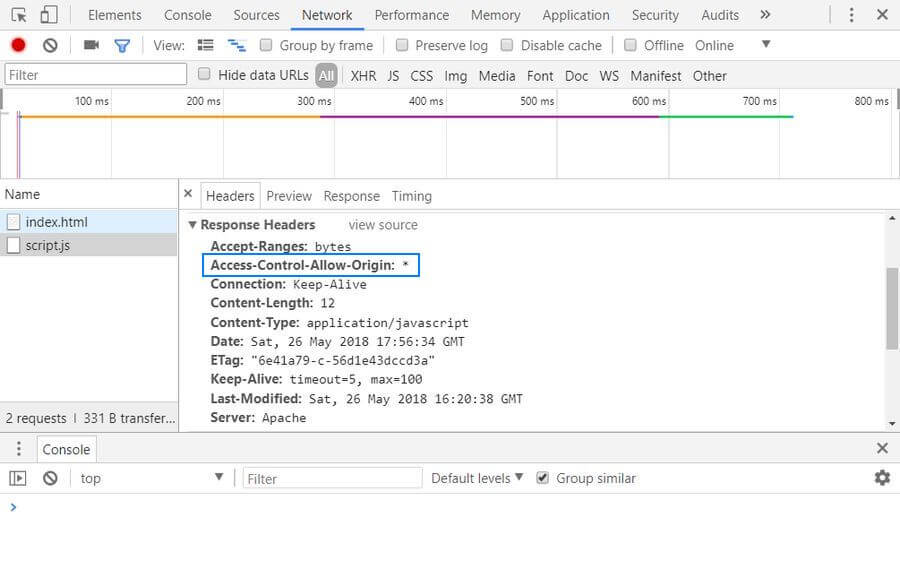Screen dimensions: 900x561
Task: Select the Headers tab
Action: pos(230,196)
